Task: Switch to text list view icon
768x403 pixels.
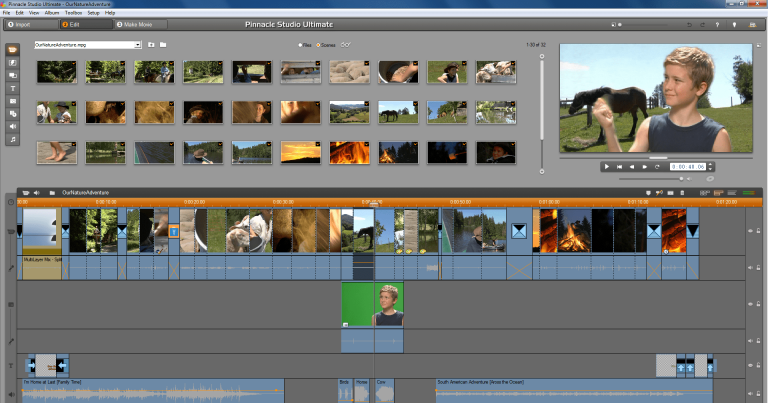Action: pos(732,193)
